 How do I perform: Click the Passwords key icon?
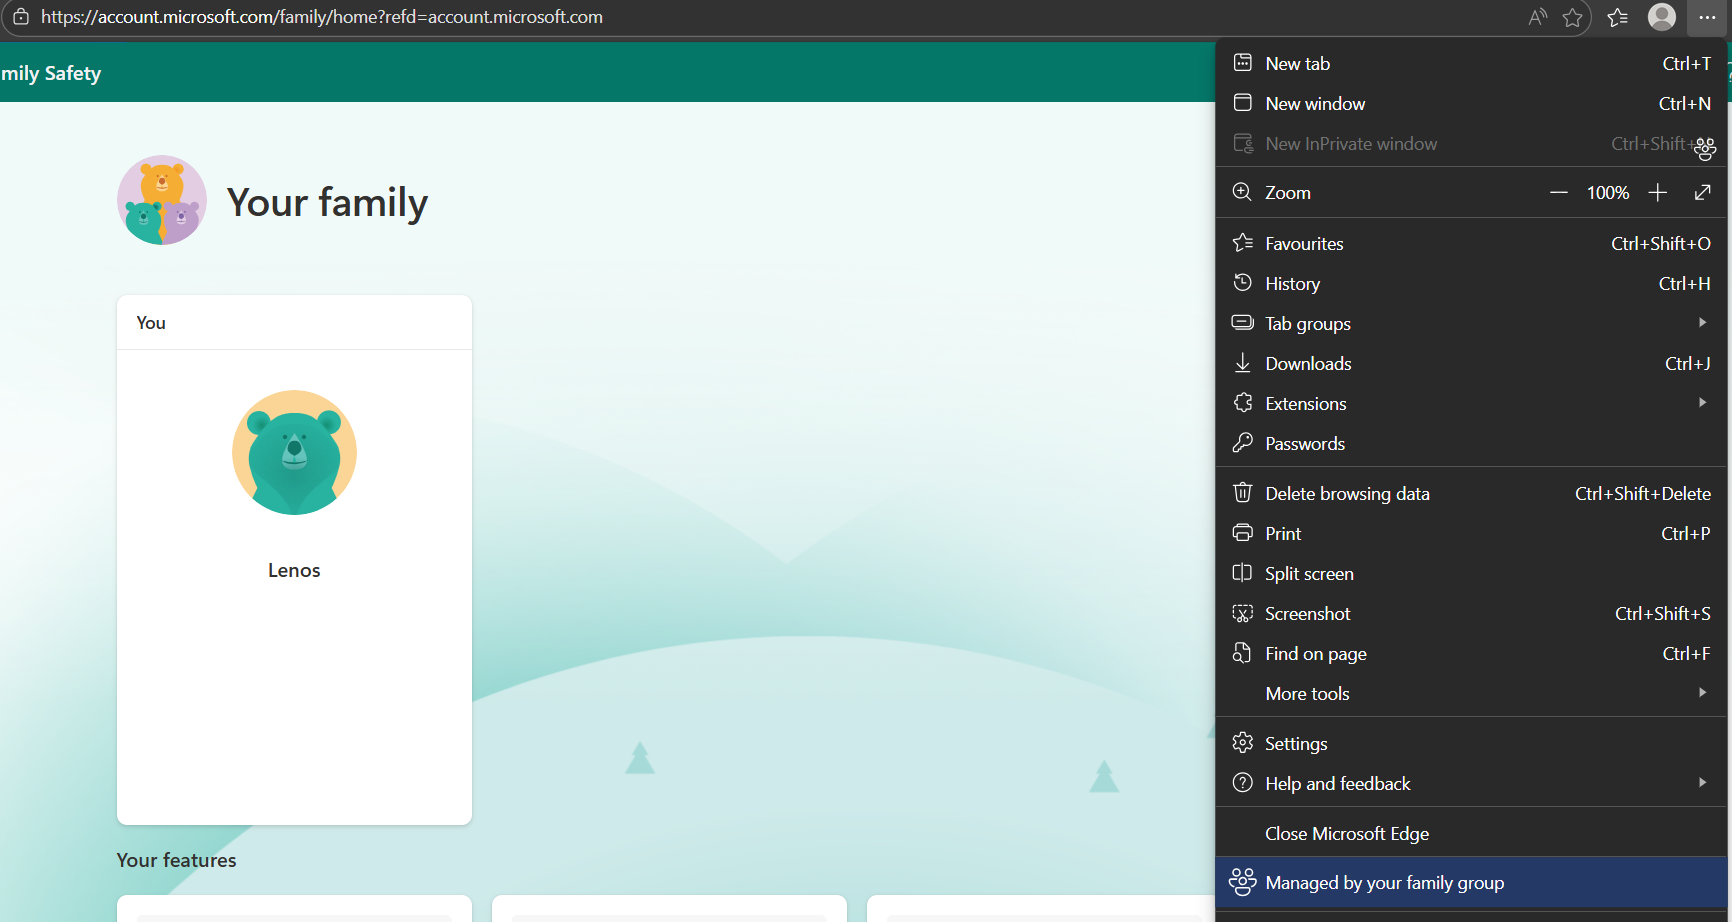click(x=1242, y=443)
